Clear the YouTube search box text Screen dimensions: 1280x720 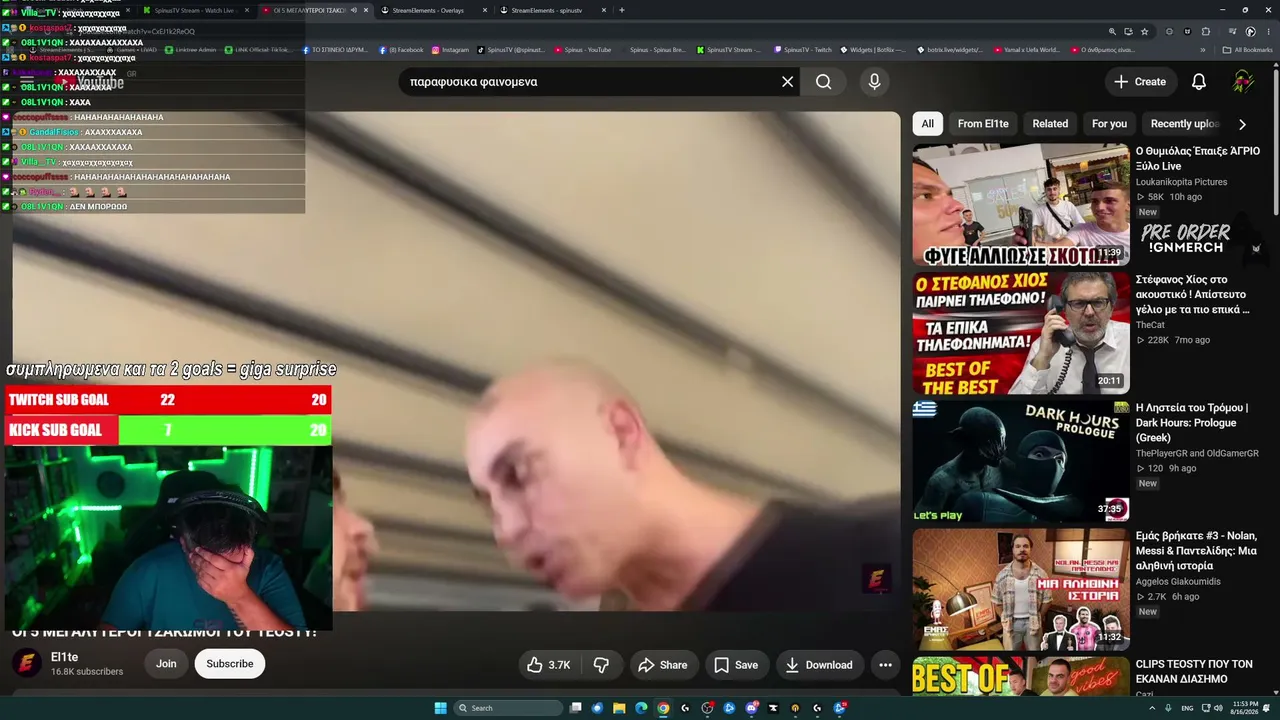(787, 82)
